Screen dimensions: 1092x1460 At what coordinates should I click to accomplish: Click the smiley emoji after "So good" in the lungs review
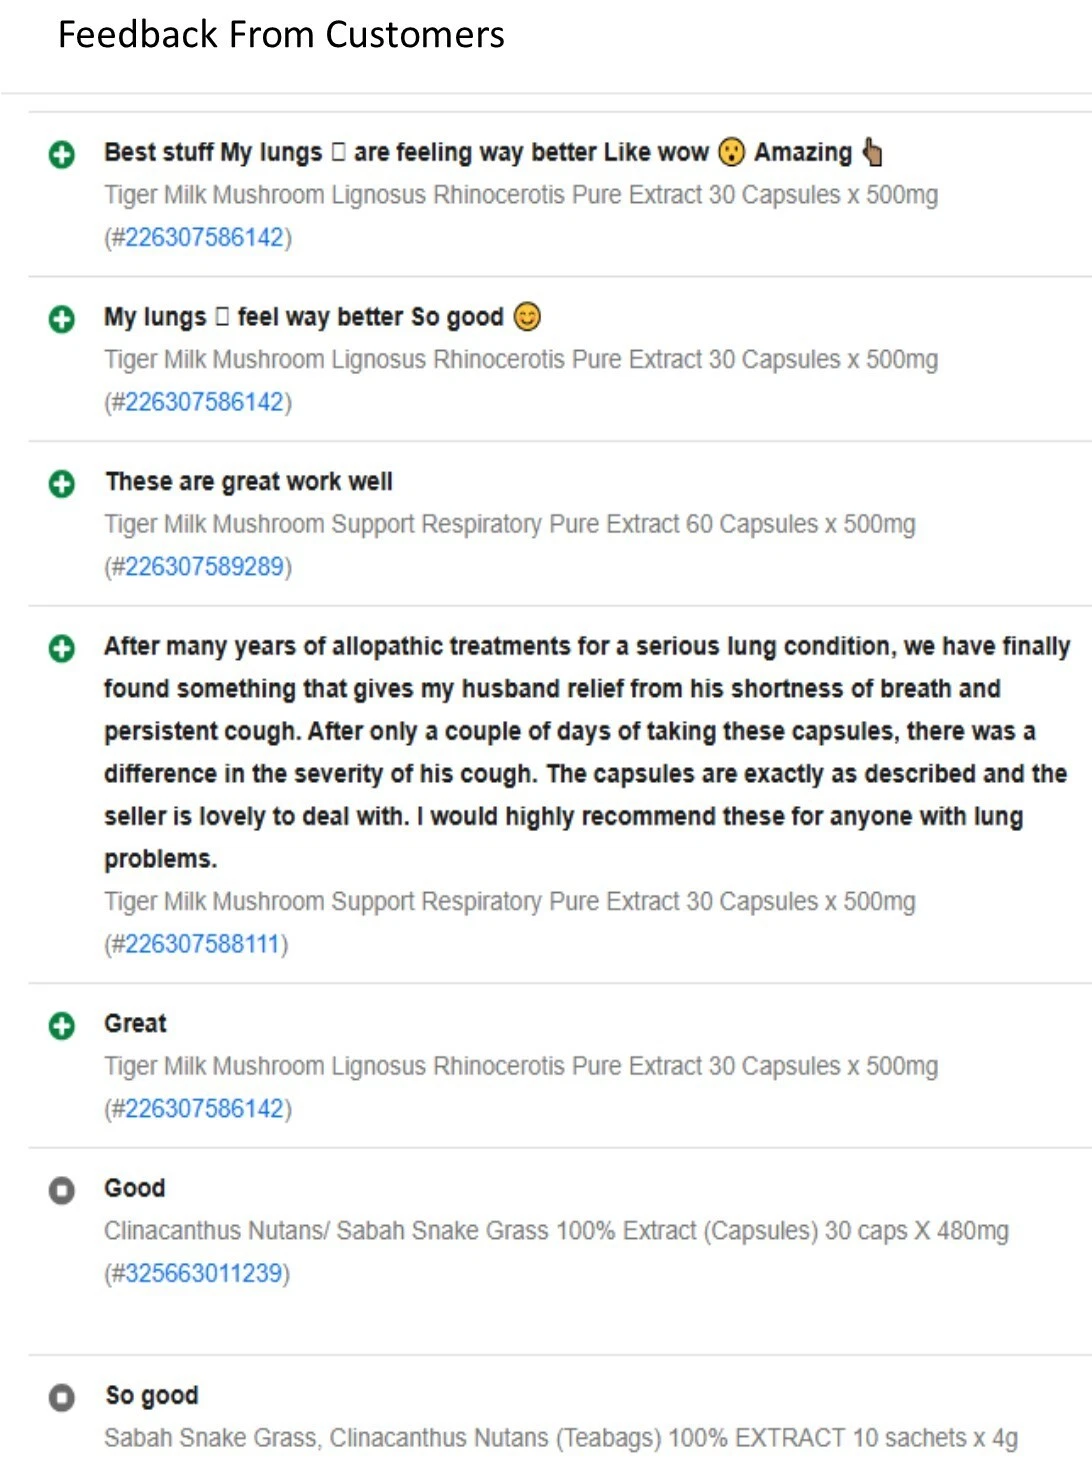(527, 317)
